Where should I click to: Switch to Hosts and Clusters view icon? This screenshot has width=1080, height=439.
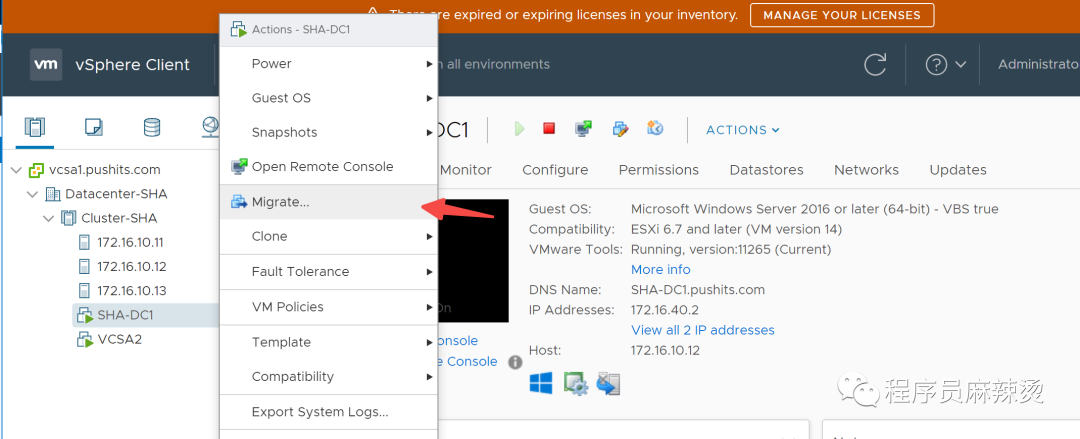tap(35, 127)
